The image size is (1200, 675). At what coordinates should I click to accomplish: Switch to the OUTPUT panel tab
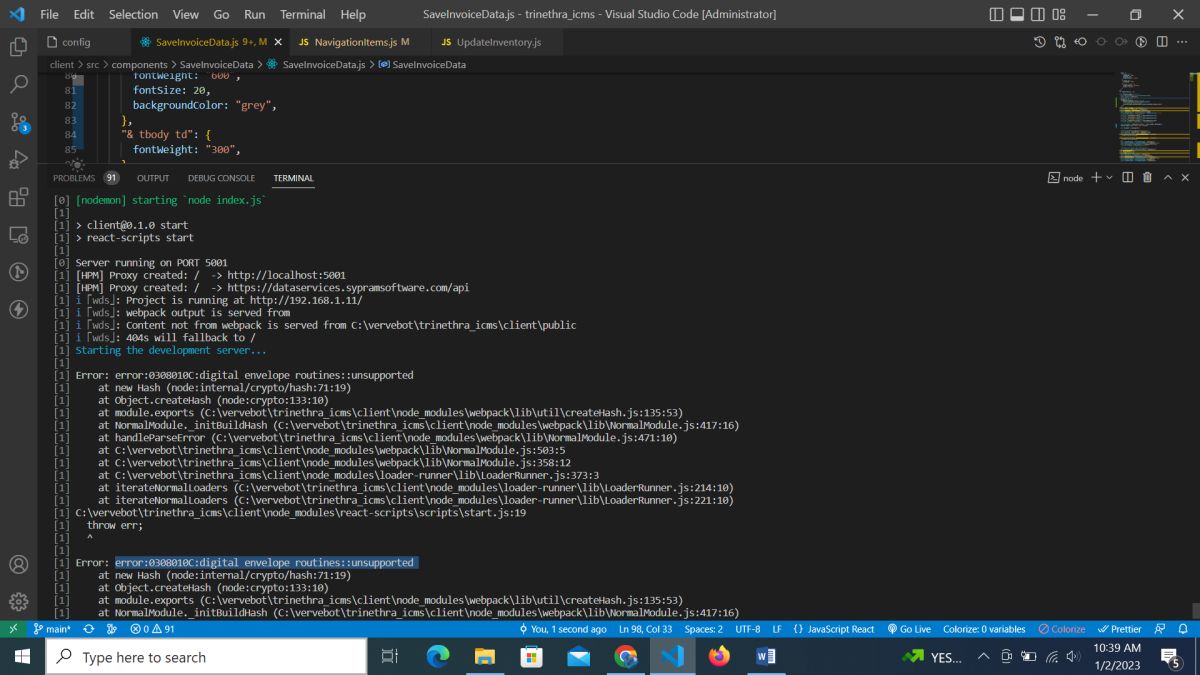click(153, 178)
